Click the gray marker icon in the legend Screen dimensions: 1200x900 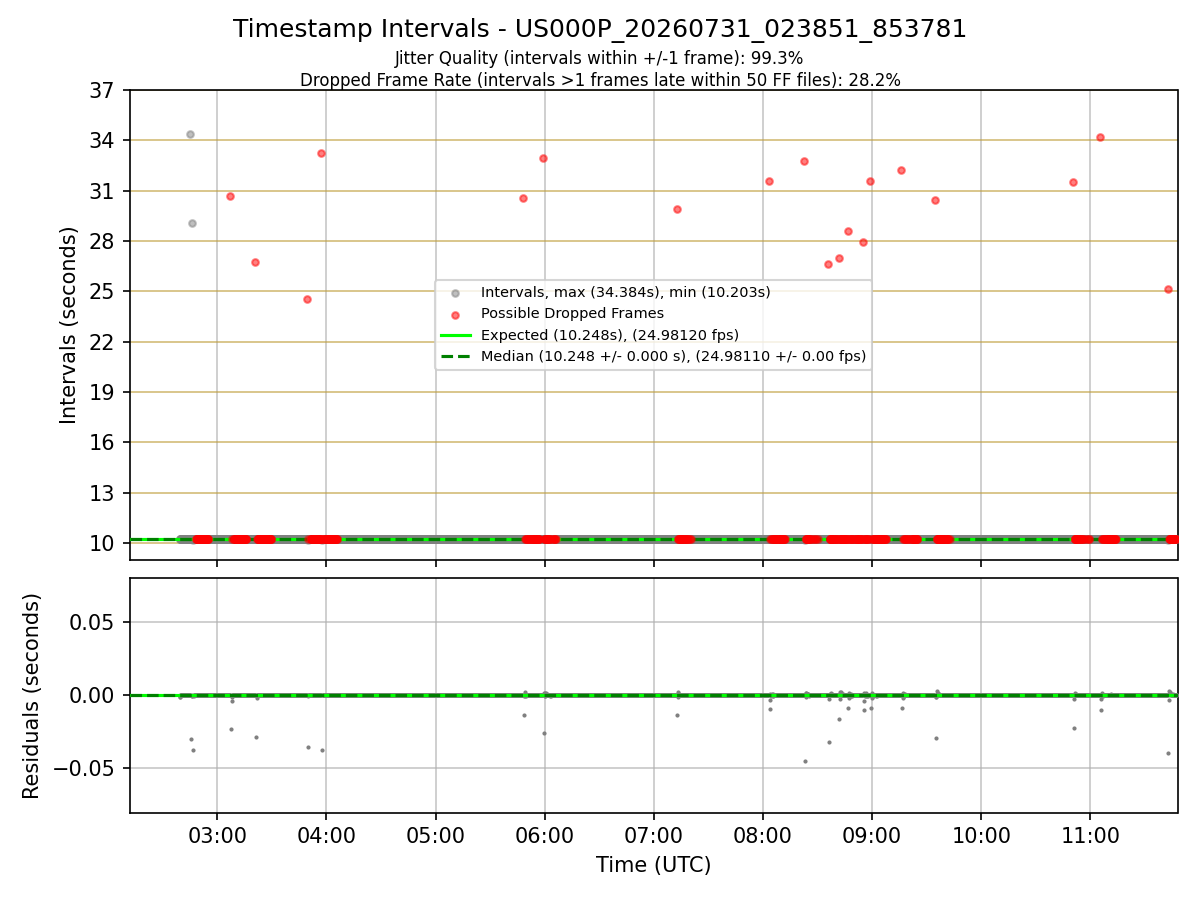point(455,293)
